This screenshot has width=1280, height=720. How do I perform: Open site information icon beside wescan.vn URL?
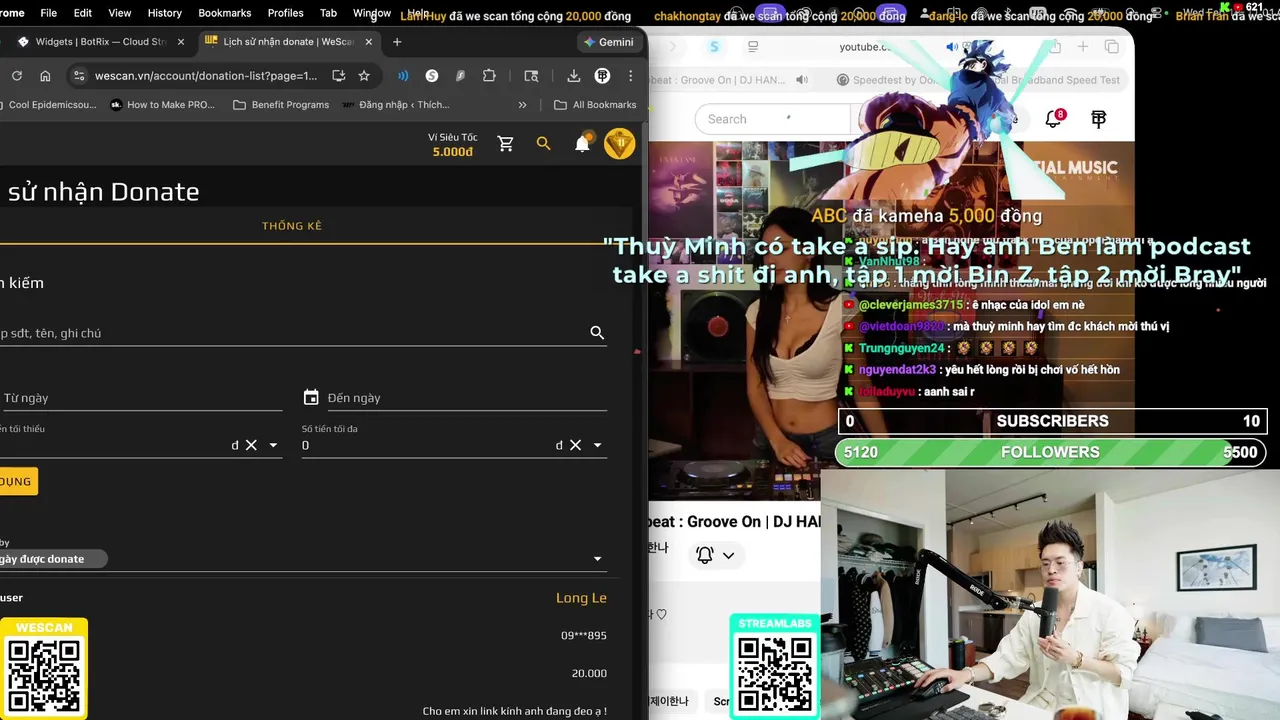[x=79, y=76]
